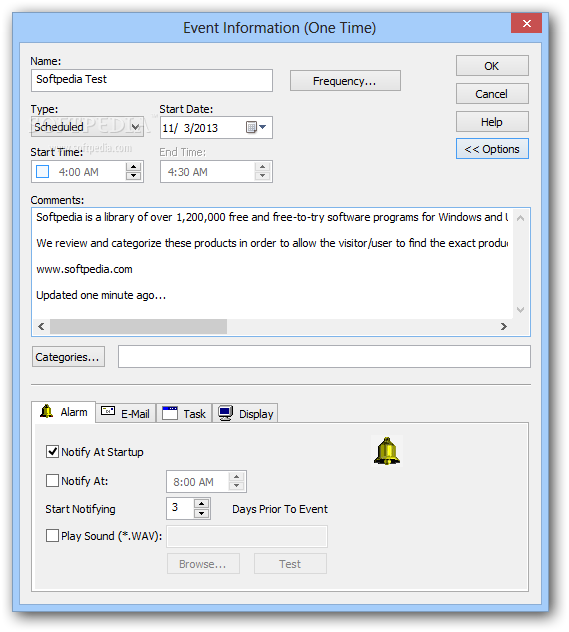Collapse options with << Options button
This screenshot has width=569, height=632.
(x=492, y=149)
